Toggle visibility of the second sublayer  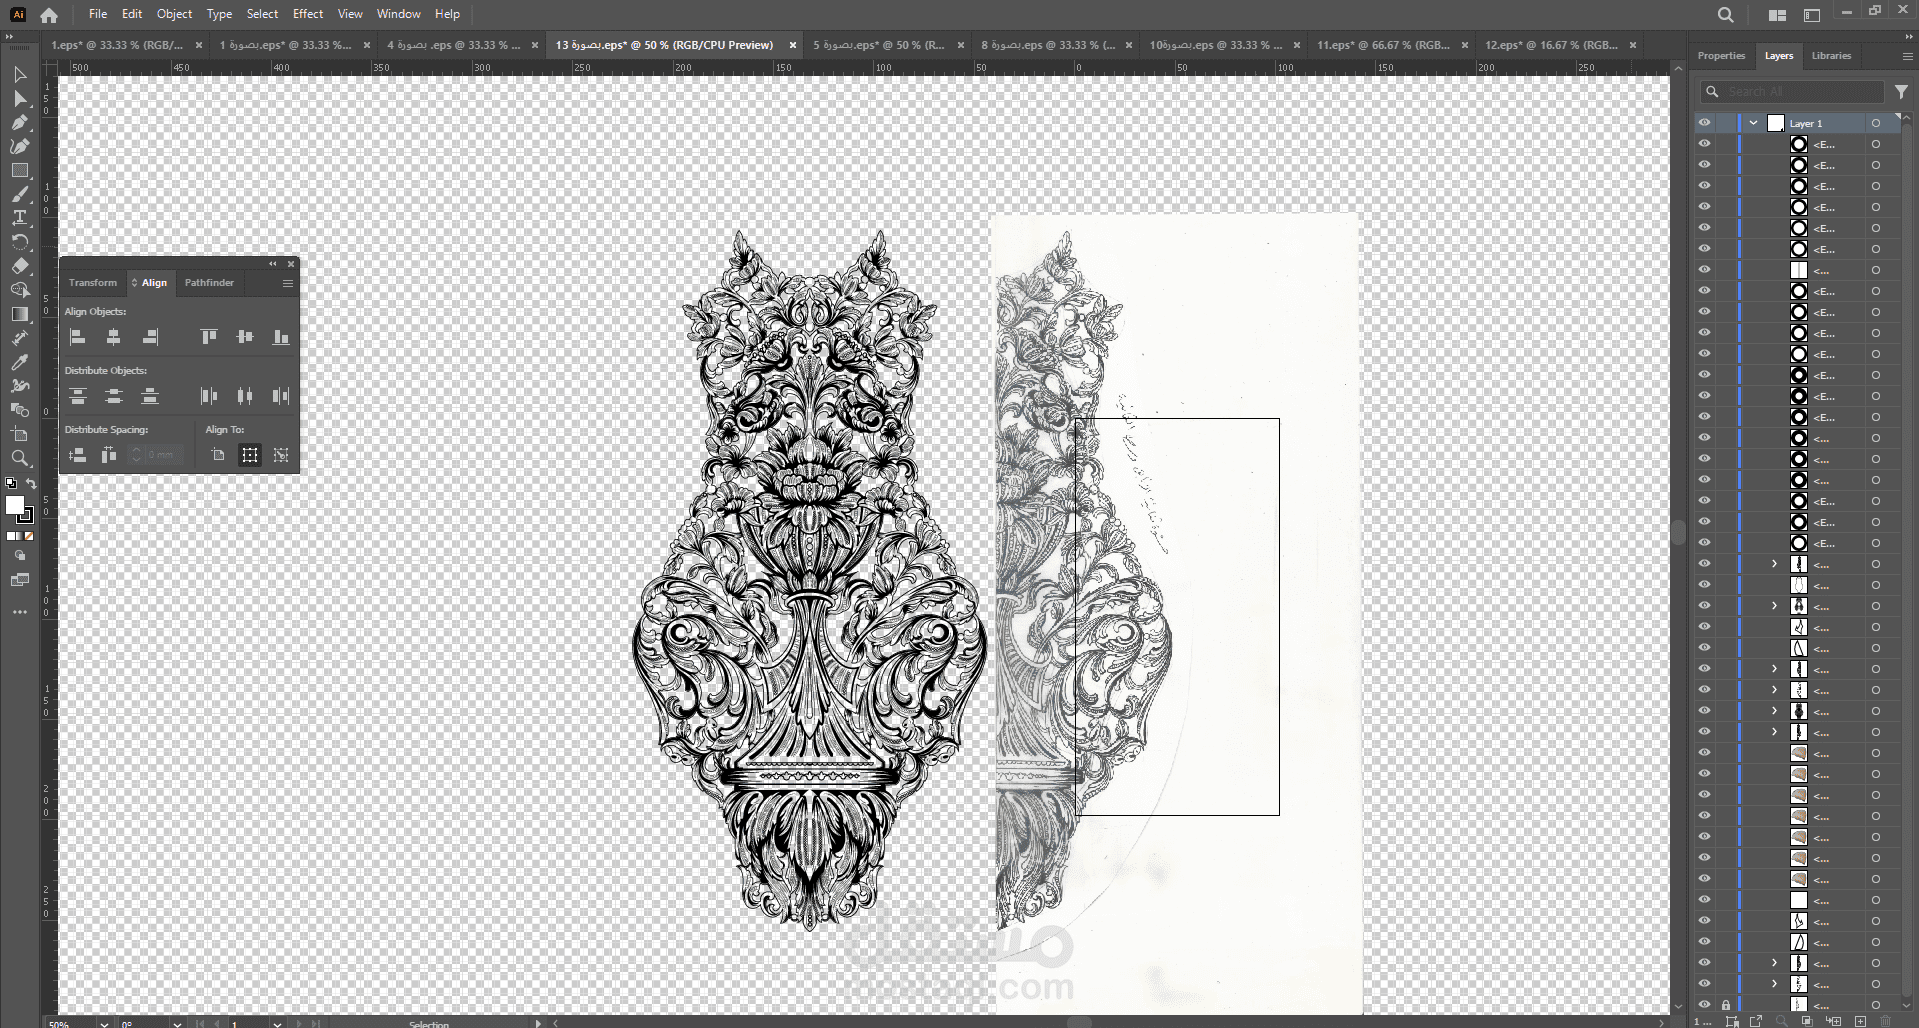(1704, 165)
